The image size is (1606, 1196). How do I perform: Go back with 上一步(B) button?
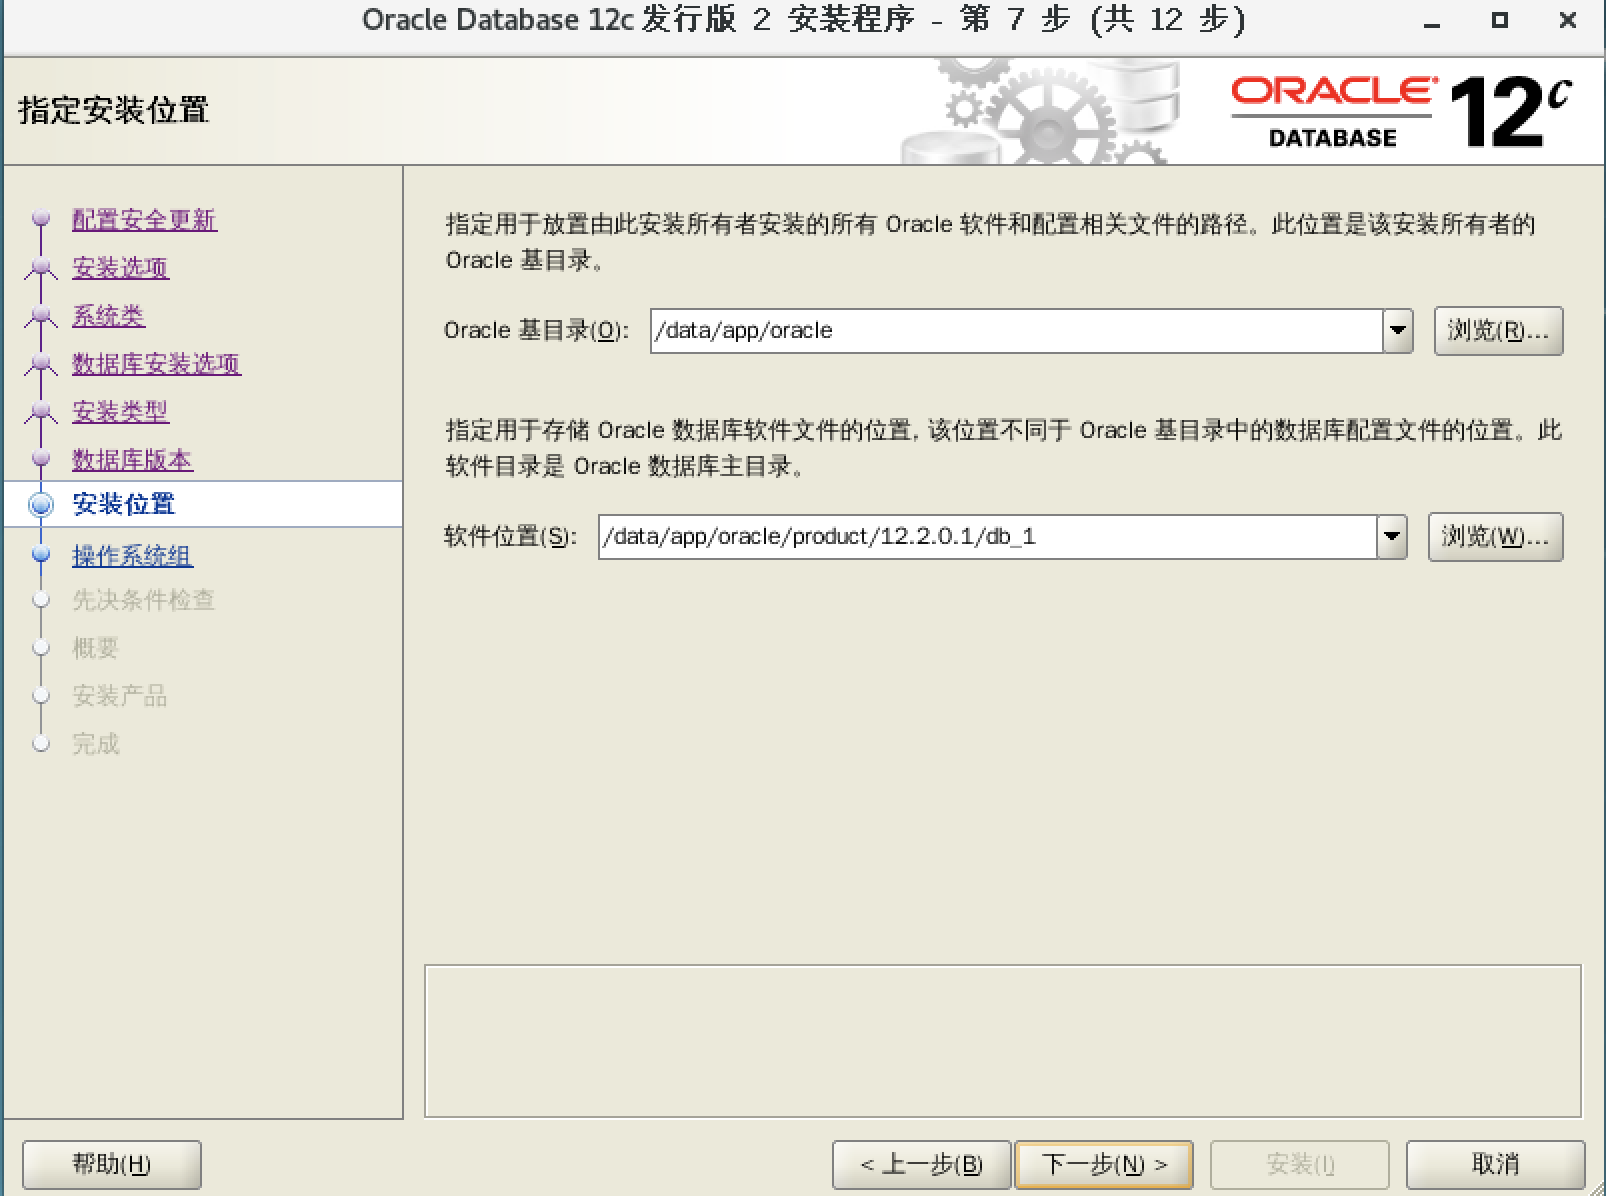921,1164
